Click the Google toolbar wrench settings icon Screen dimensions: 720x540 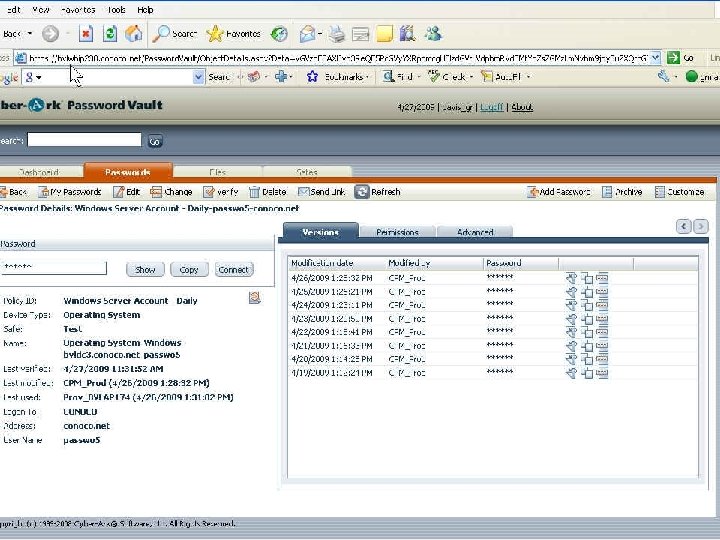point(664,76)
